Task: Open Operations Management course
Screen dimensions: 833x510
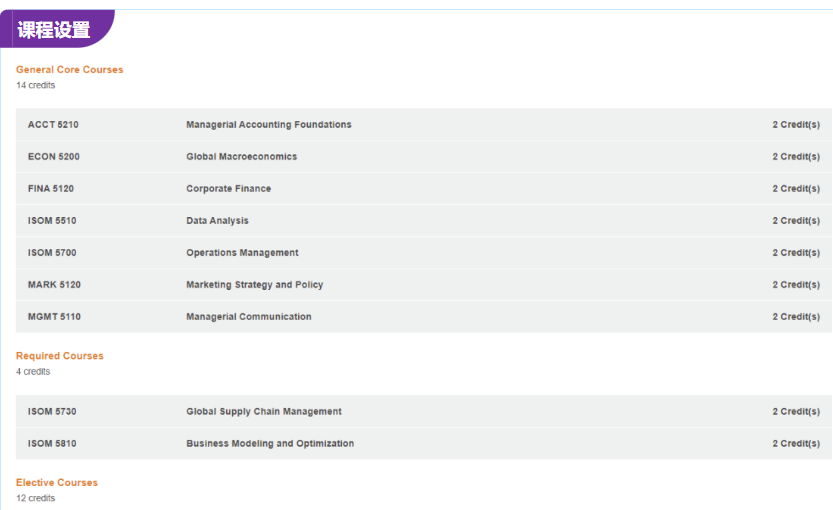Action: pos(242,253)
